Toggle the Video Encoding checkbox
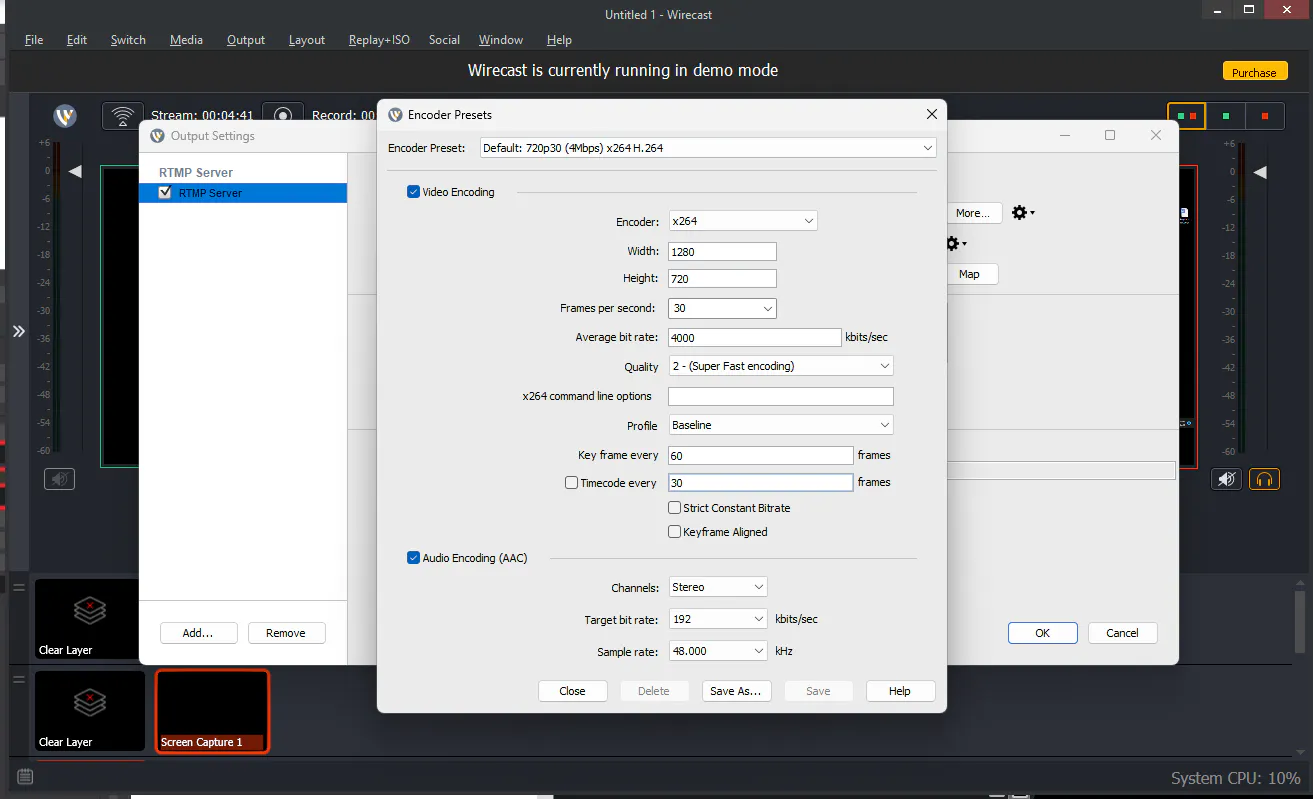This screenshot has height=799, width=1313. pyautogui.click(x=413, y=192)
